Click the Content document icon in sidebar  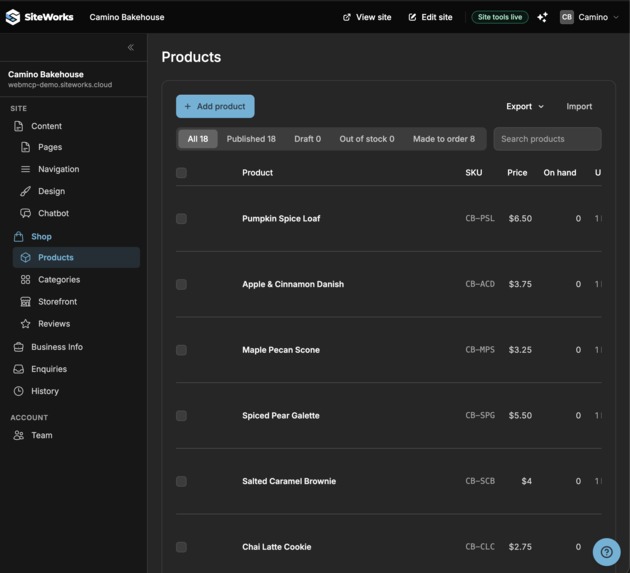(x=18, y=126)
